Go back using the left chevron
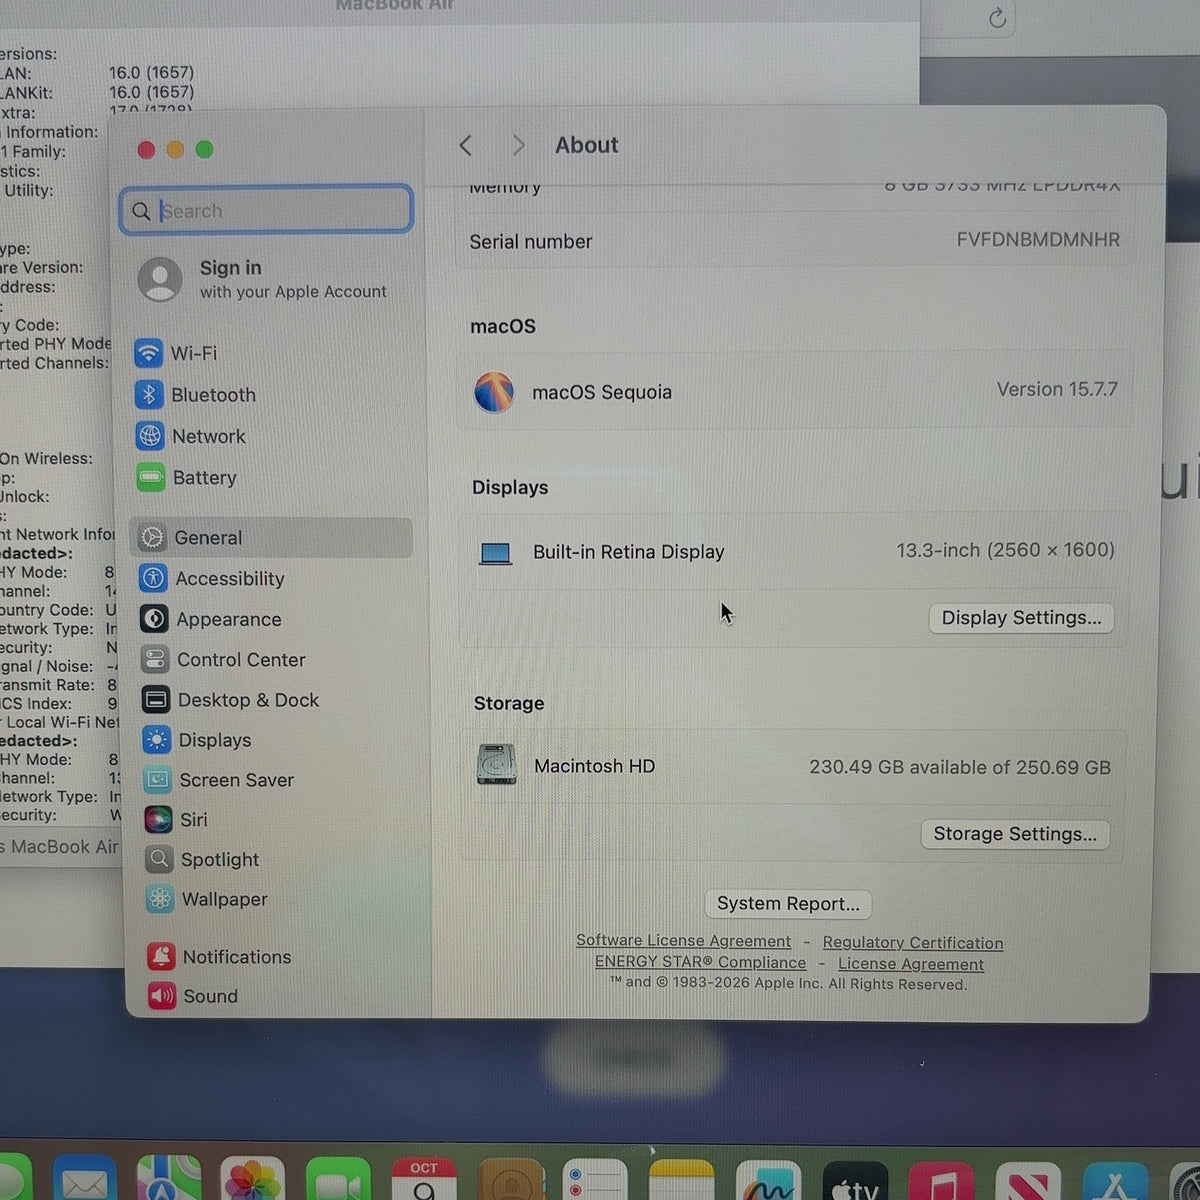 coord(466,146)
